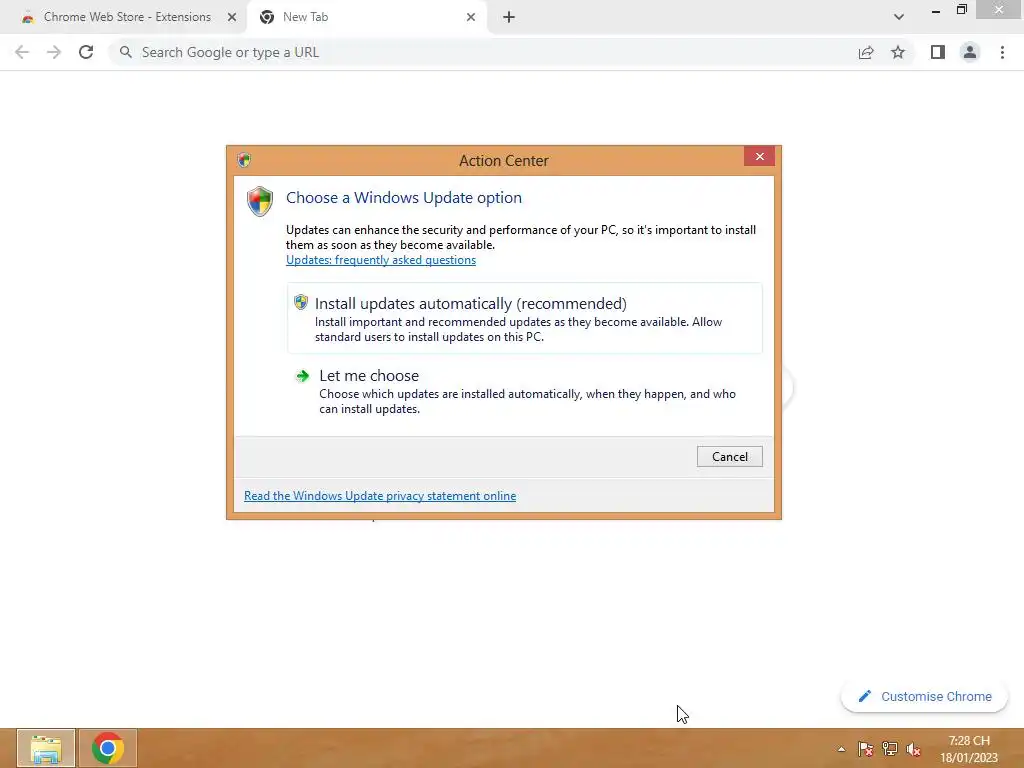Open the Chrome three-dot menu
Screen dimensions: 1024x768
click(1002, 52)
